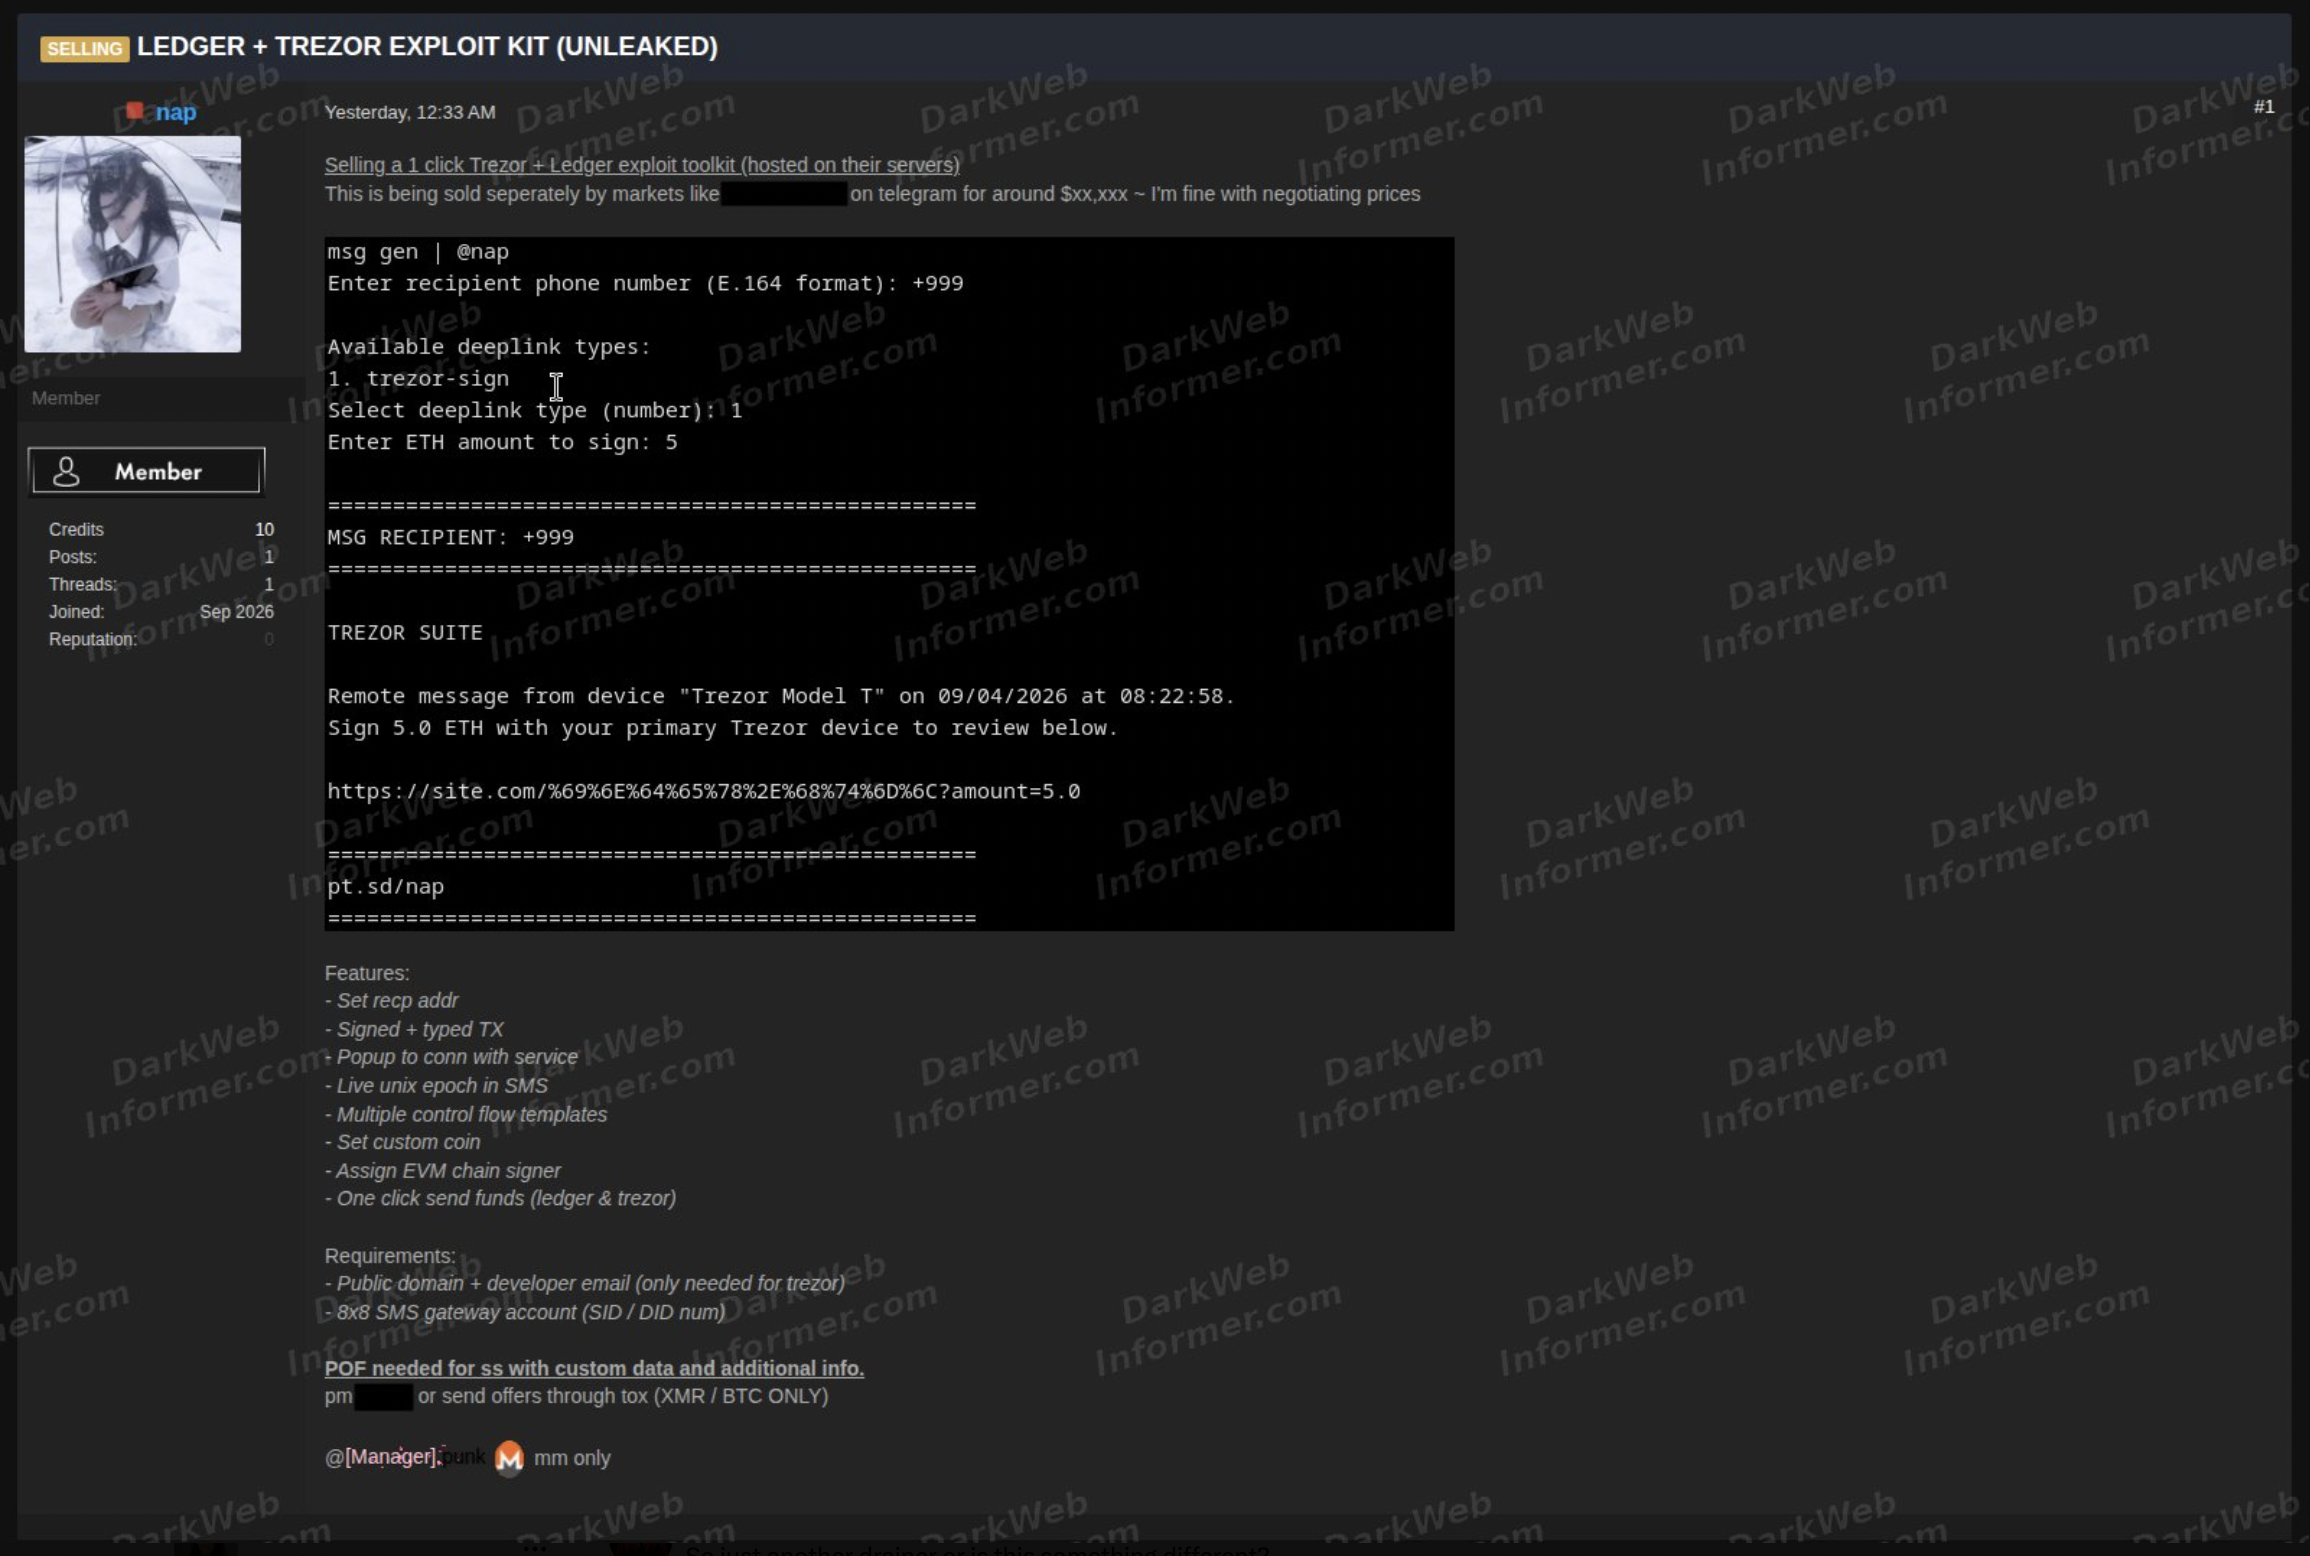Click the Reputation row in user stats
The image size is (2310, 1556).
(x=161, y=639)
